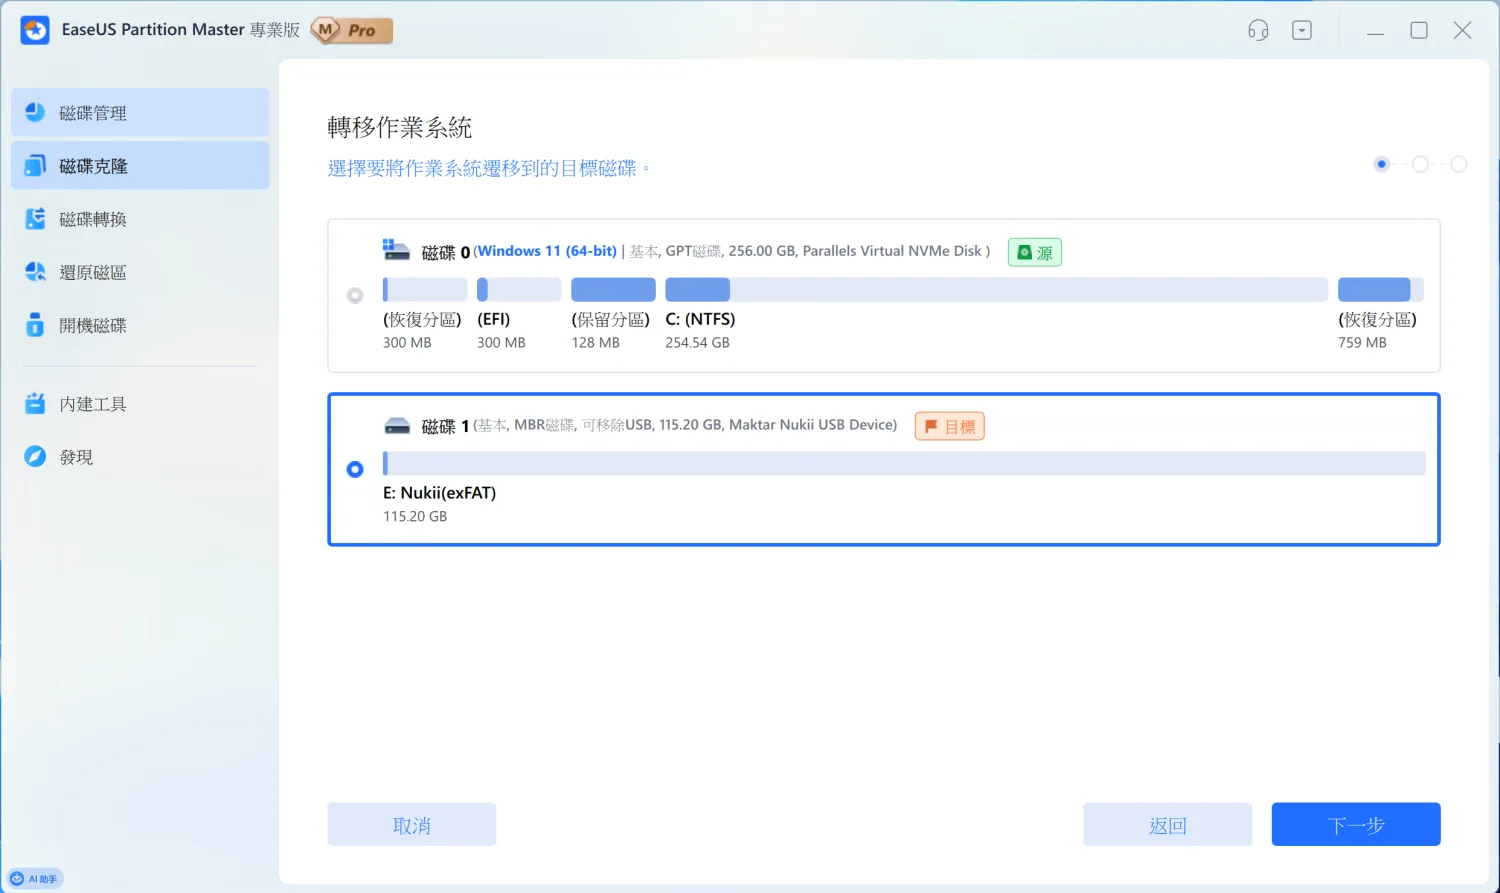Viewport: 1500px width, 893px height.
Task: Click the 254.54 GB size text
Action: [x=697, y=342]
